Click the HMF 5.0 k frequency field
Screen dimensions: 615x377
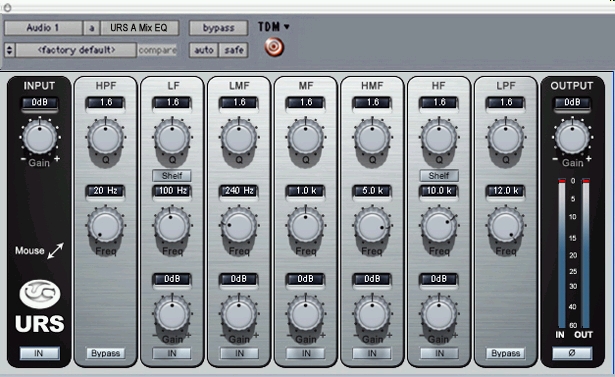pyautogui.click(x=372, y=191)
